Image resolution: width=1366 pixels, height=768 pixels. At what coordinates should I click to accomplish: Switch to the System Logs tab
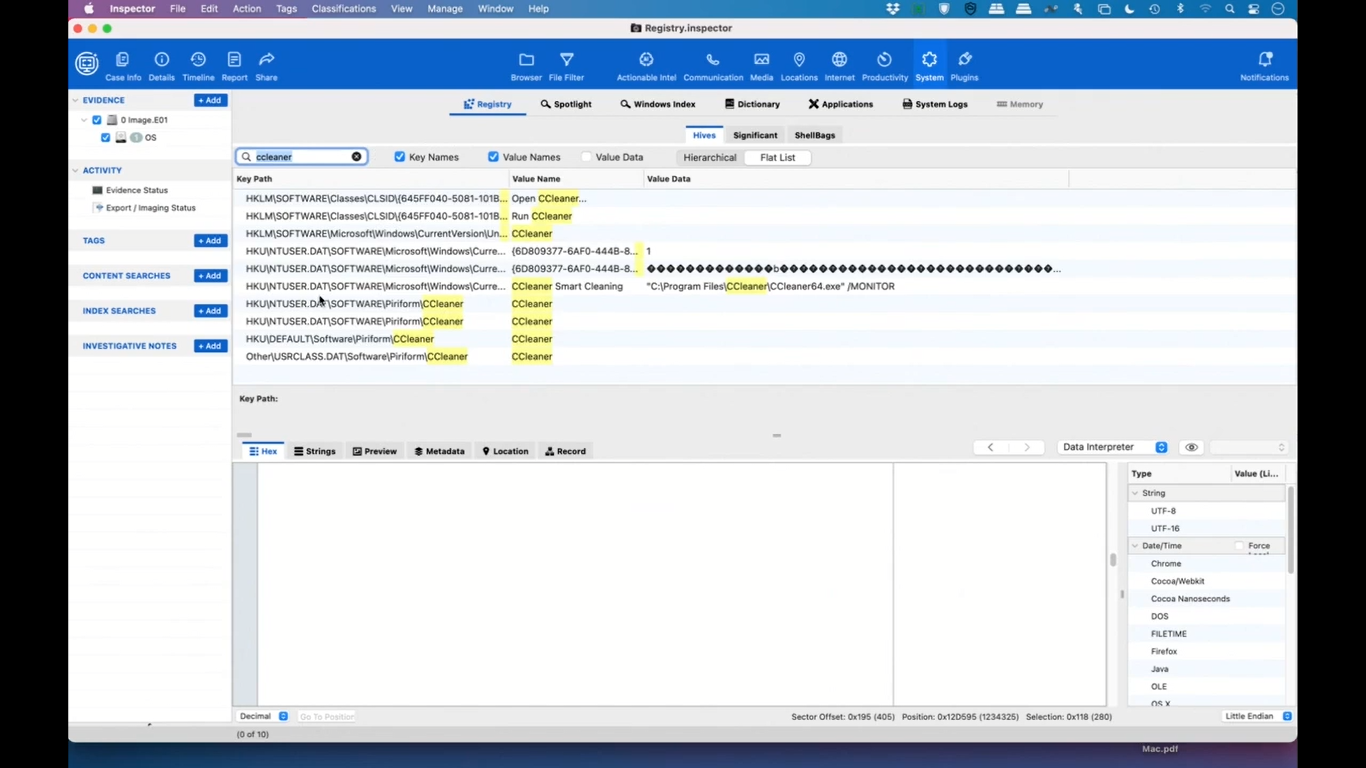pos(935,104)
